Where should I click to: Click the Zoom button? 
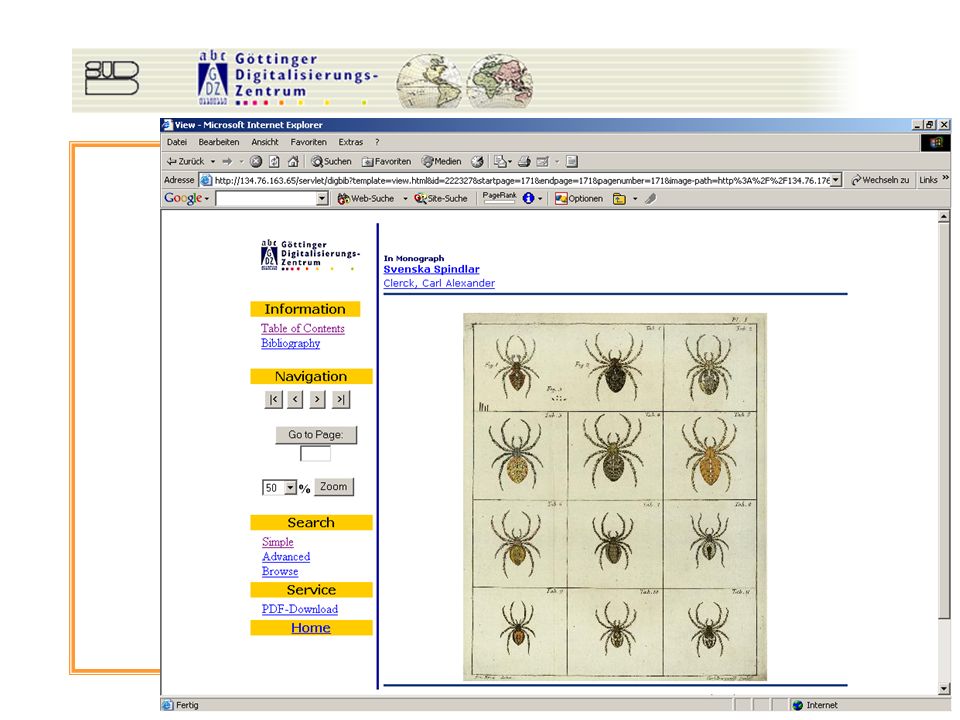(334, 487)
